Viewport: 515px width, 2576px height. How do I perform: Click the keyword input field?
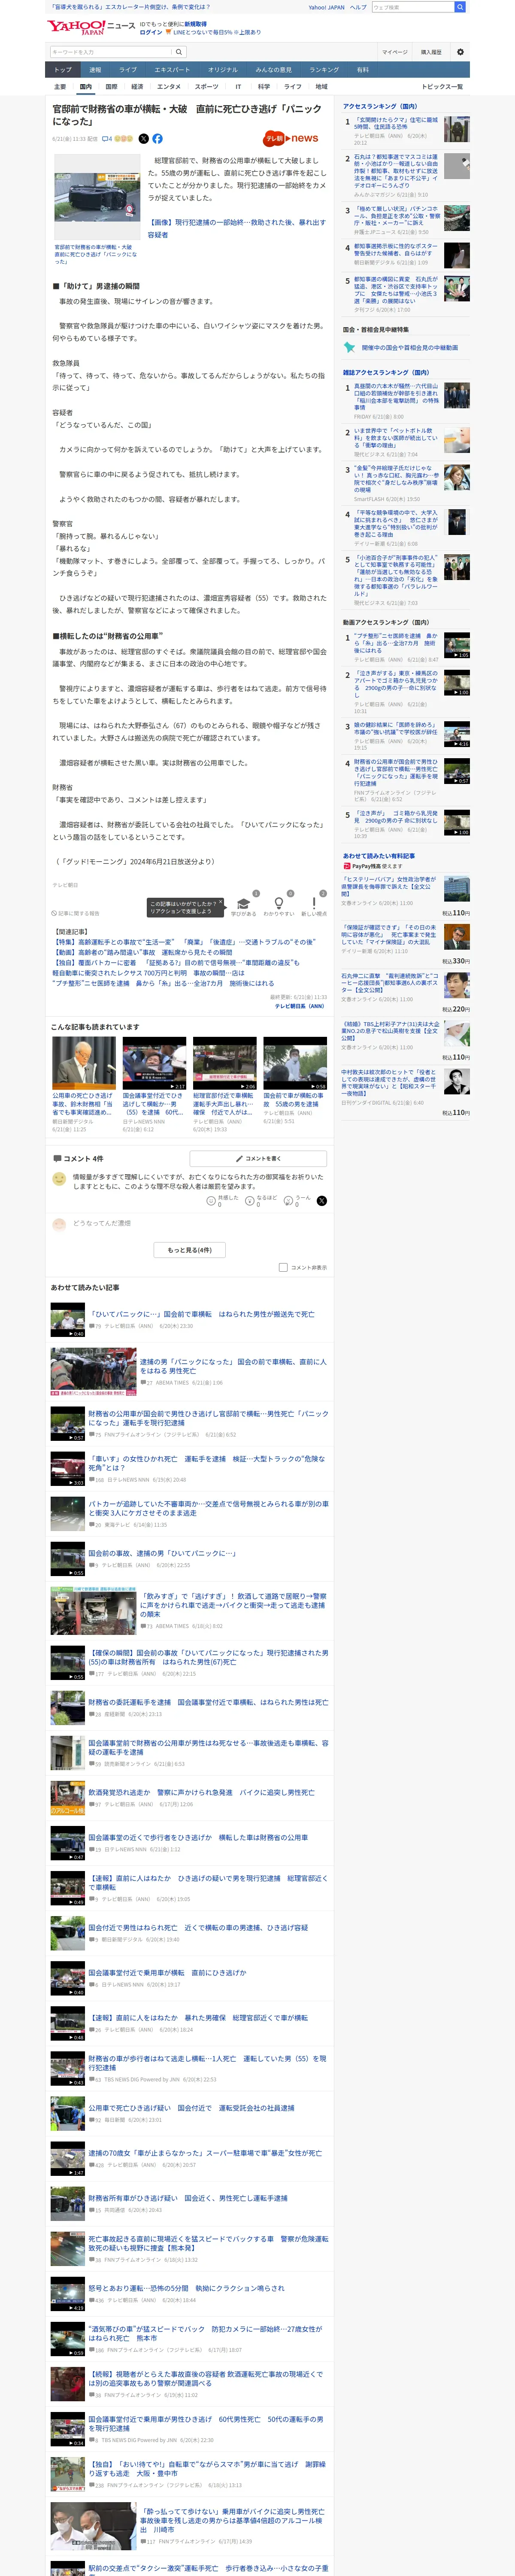point(110,52)
